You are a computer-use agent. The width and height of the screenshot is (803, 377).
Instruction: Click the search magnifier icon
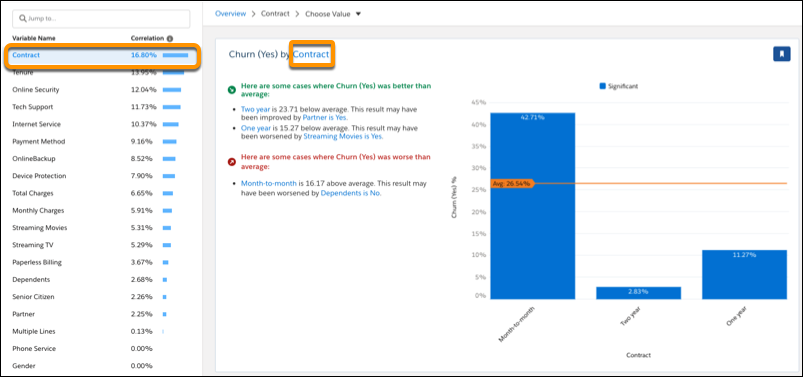pyautogui.click(x=23, y=18)
